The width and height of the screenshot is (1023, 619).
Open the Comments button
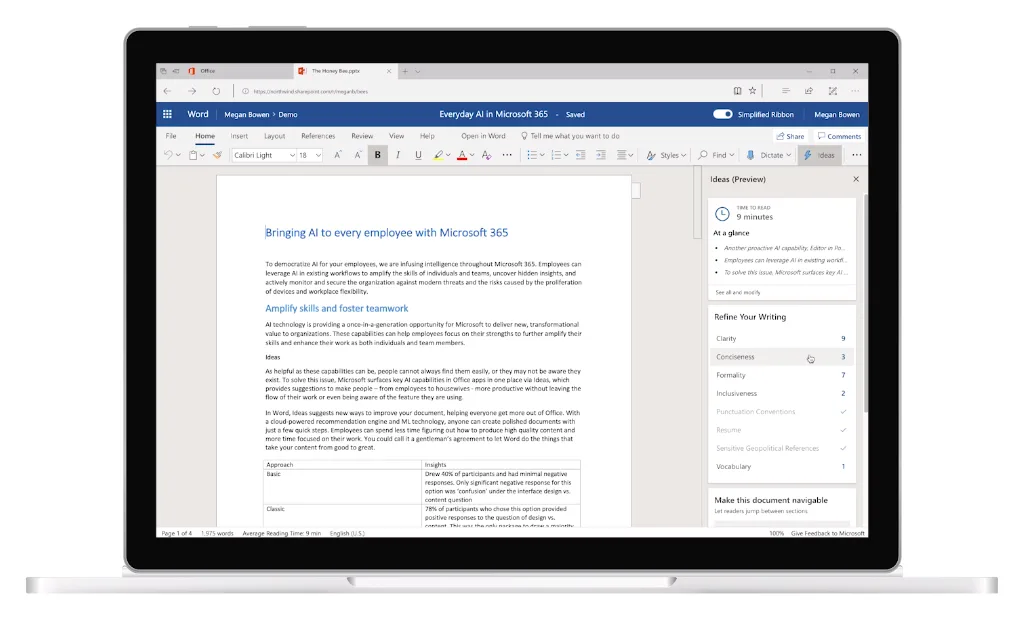tap(840, 136)
